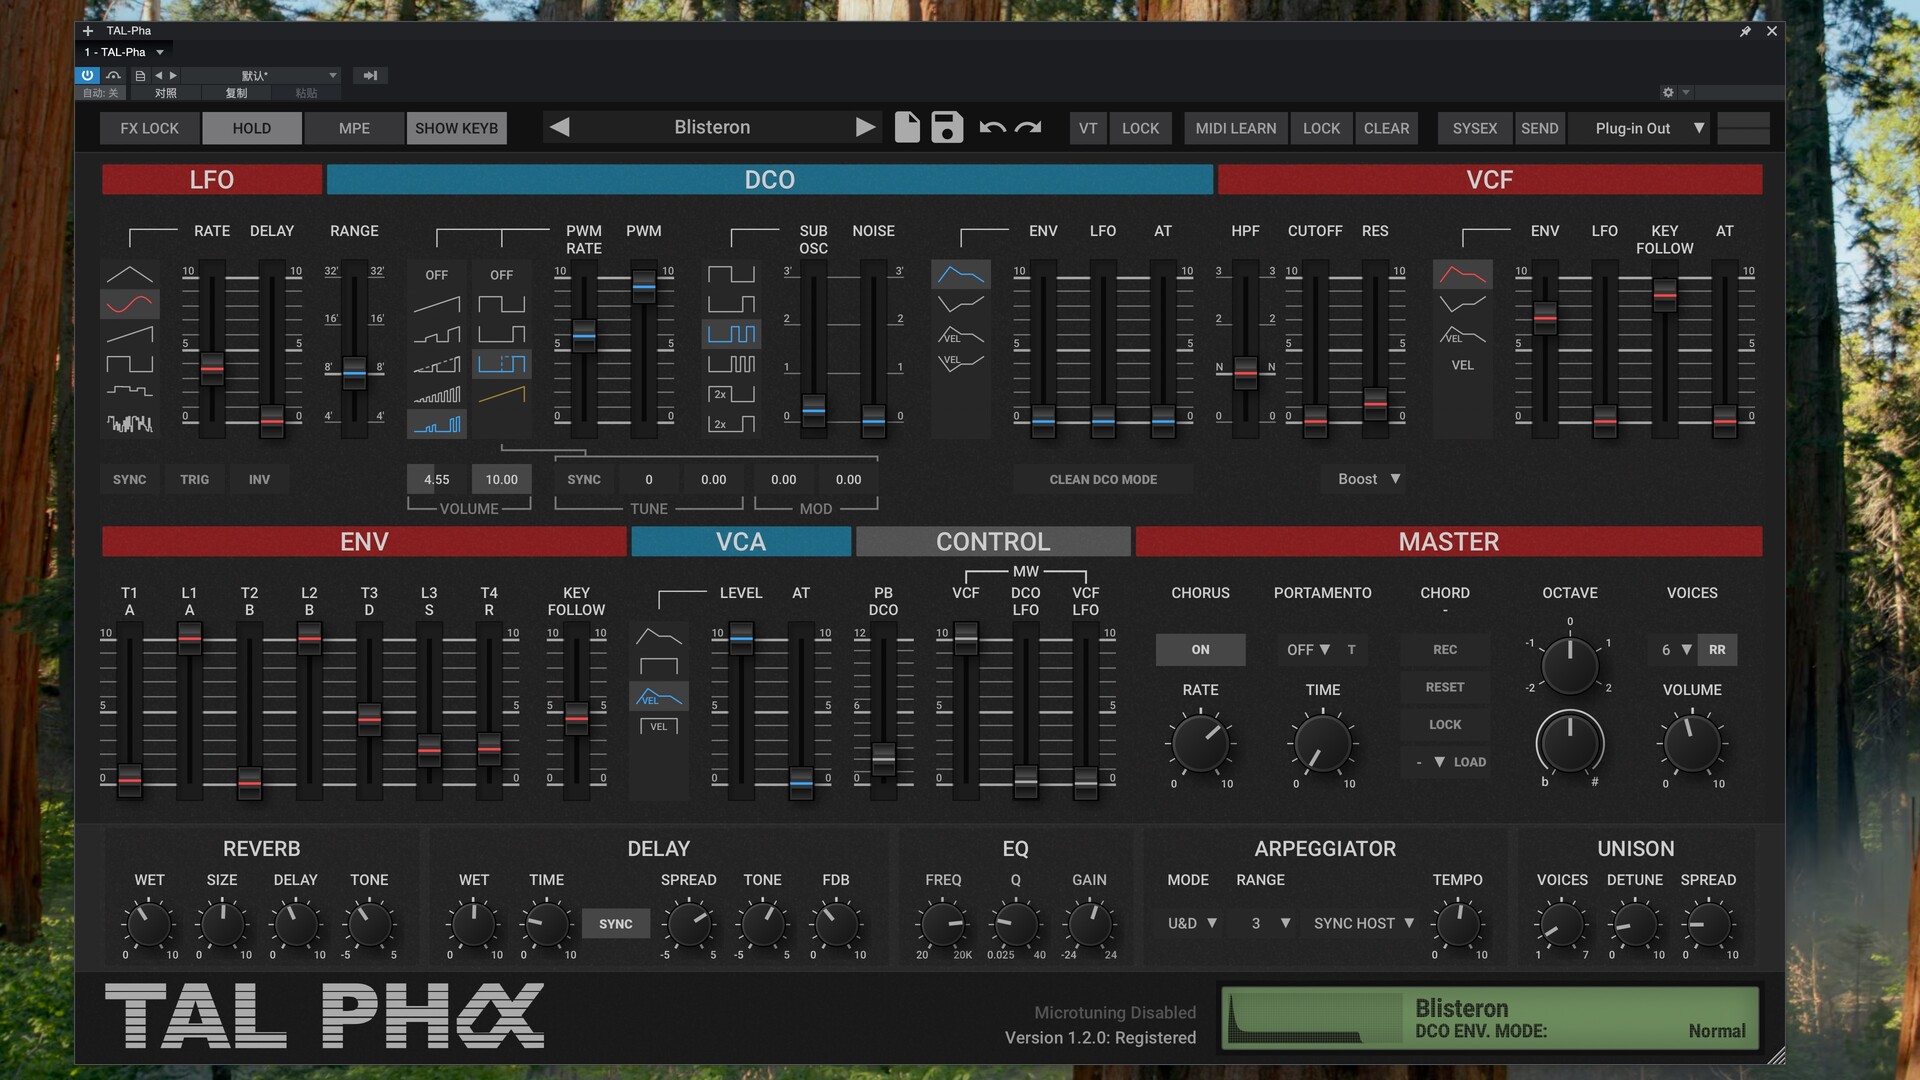1920x1080 pixels.
Task: Select the LFO sawtooth waveform icon
Action: click(x=130, y=334)
